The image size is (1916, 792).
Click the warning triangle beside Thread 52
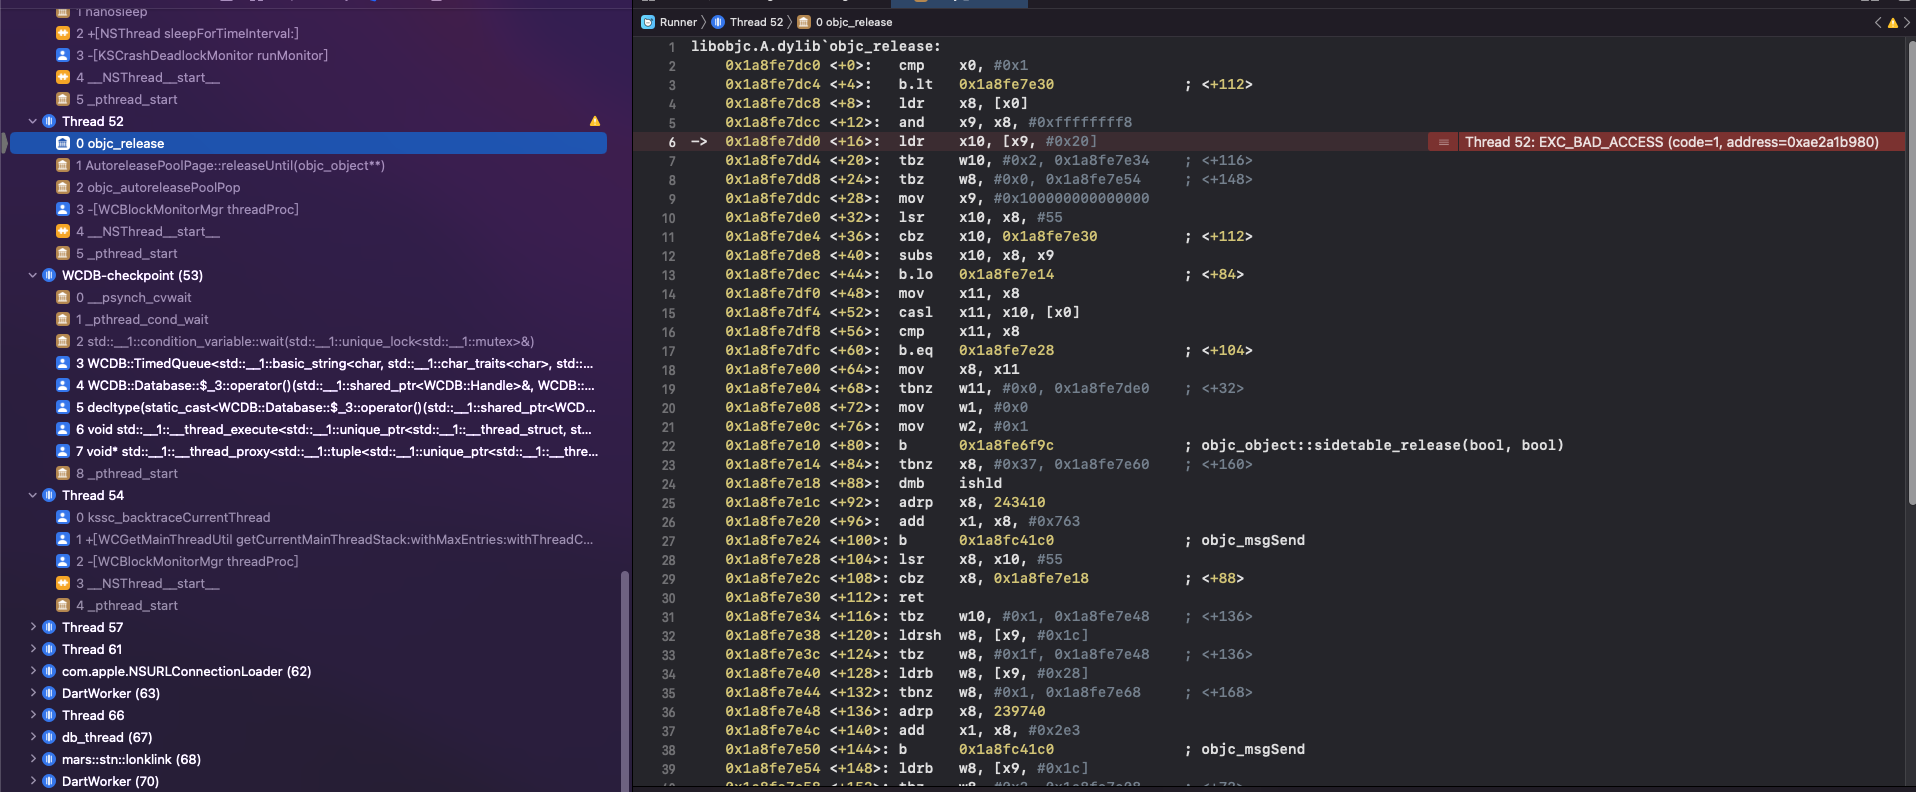pyautogui.click(x=595, y=121)
